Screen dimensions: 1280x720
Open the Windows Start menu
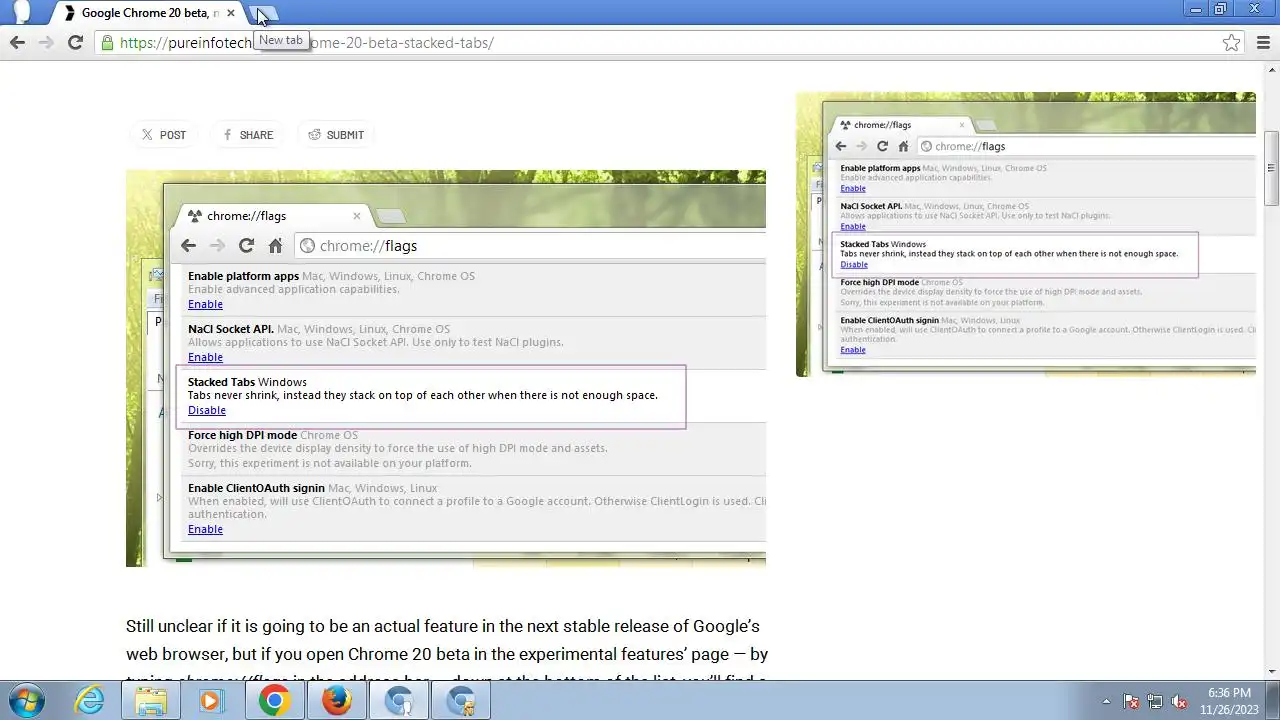25,701
